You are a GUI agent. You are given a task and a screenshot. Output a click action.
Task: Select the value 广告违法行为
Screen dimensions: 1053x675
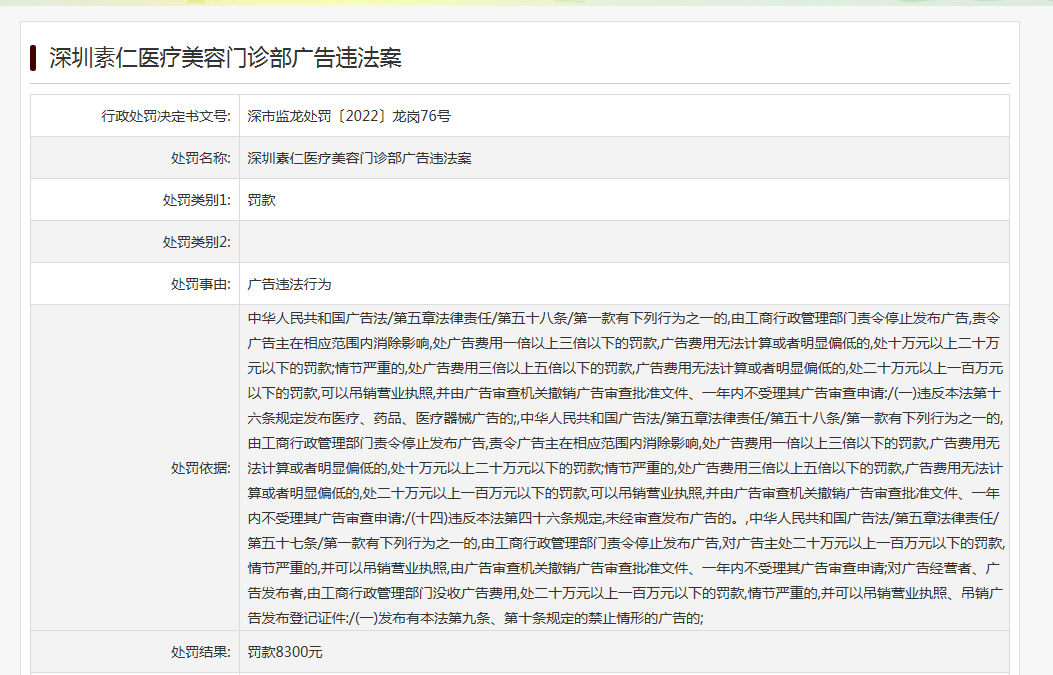pos(289,284)
